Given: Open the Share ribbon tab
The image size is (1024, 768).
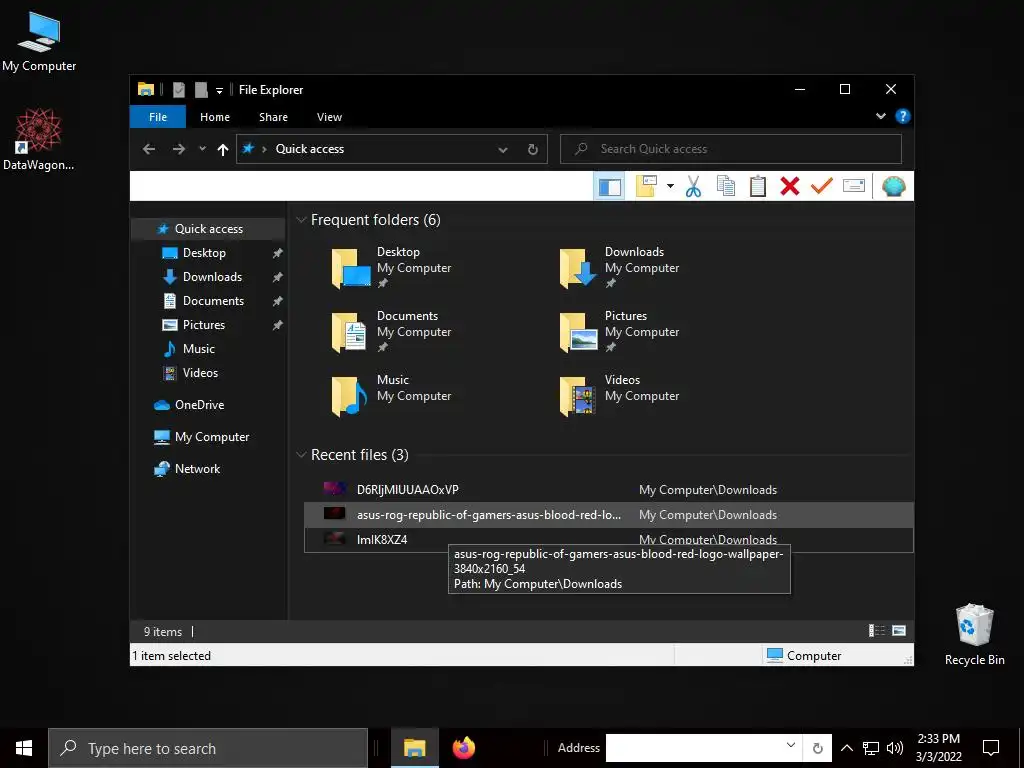Looking at the screenshot, I should 273,117.
